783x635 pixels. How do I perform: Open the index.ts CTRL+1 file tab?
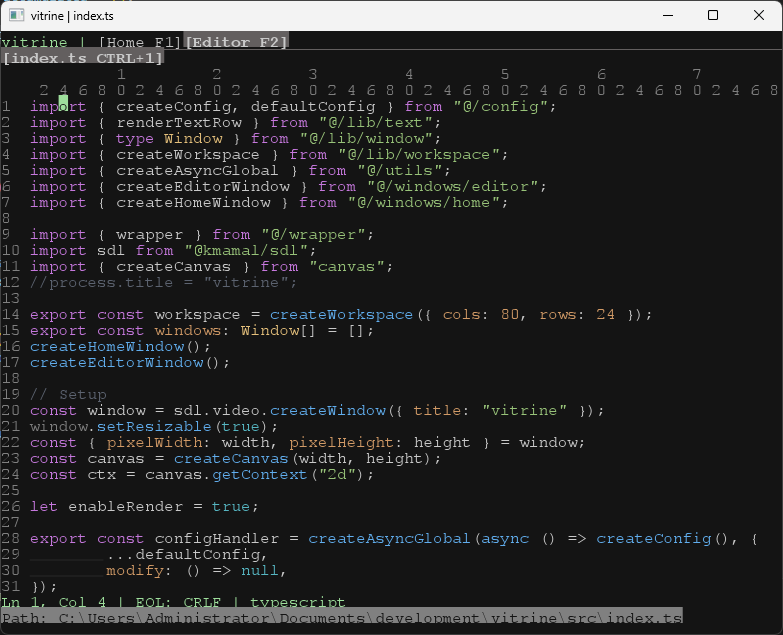[83, 58]
